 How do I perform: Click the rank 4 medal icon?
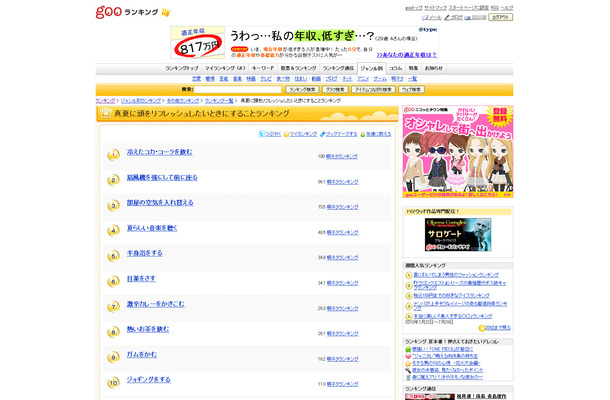tap(113, 231)
